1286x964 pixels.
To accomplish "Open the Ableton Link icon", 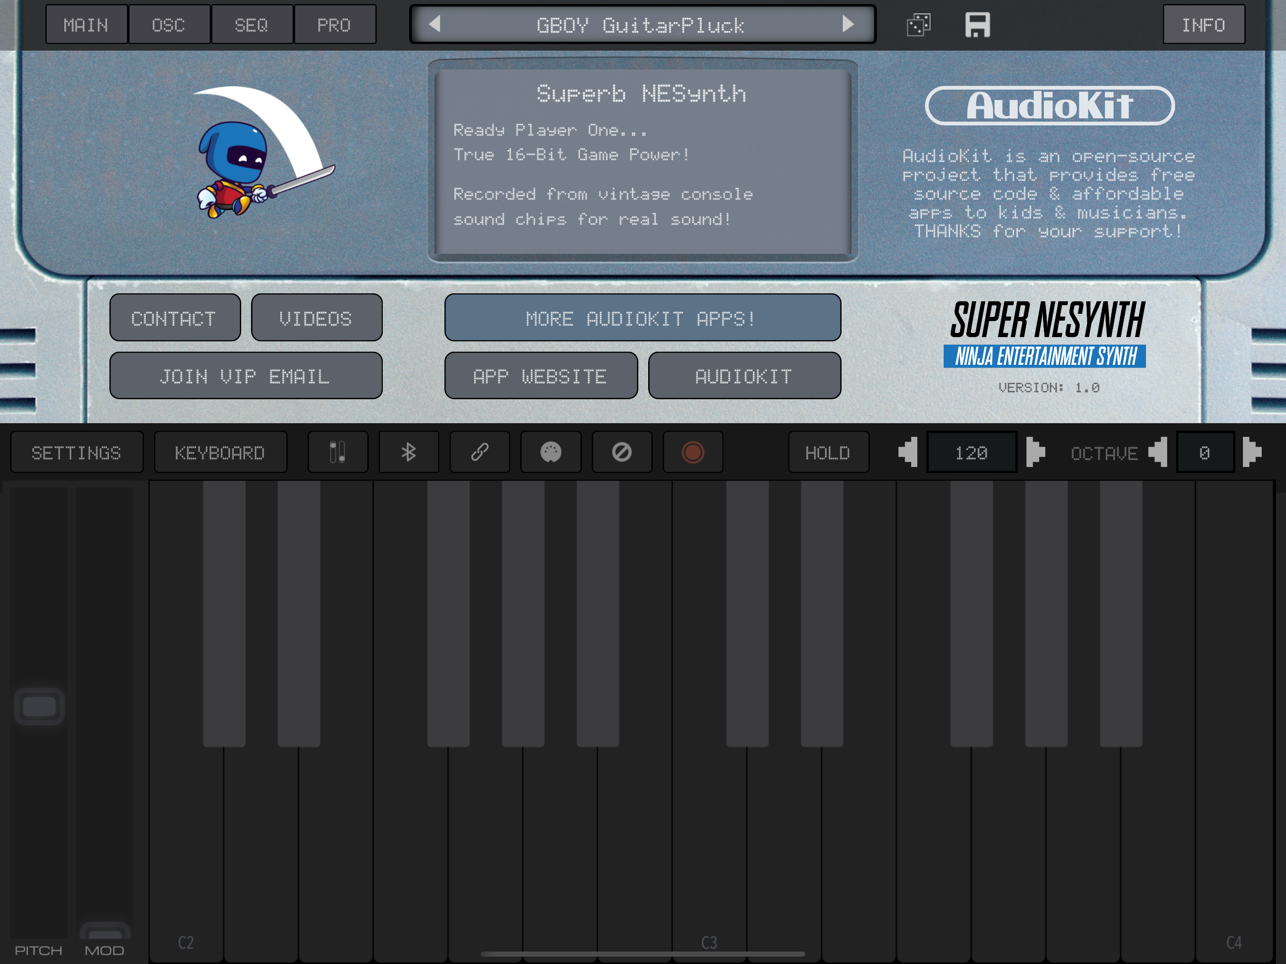I will point(480,453).
